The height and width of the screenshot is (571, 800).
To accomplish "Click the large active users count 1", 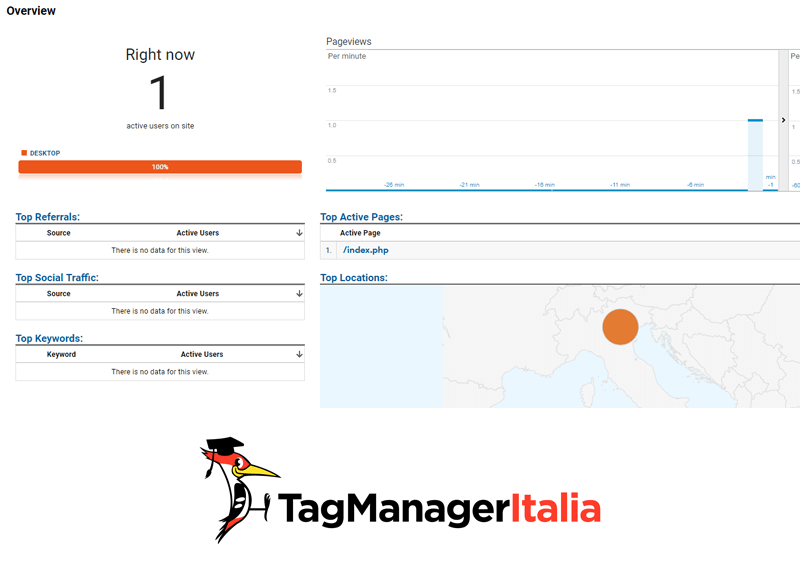I will point(159,92).
